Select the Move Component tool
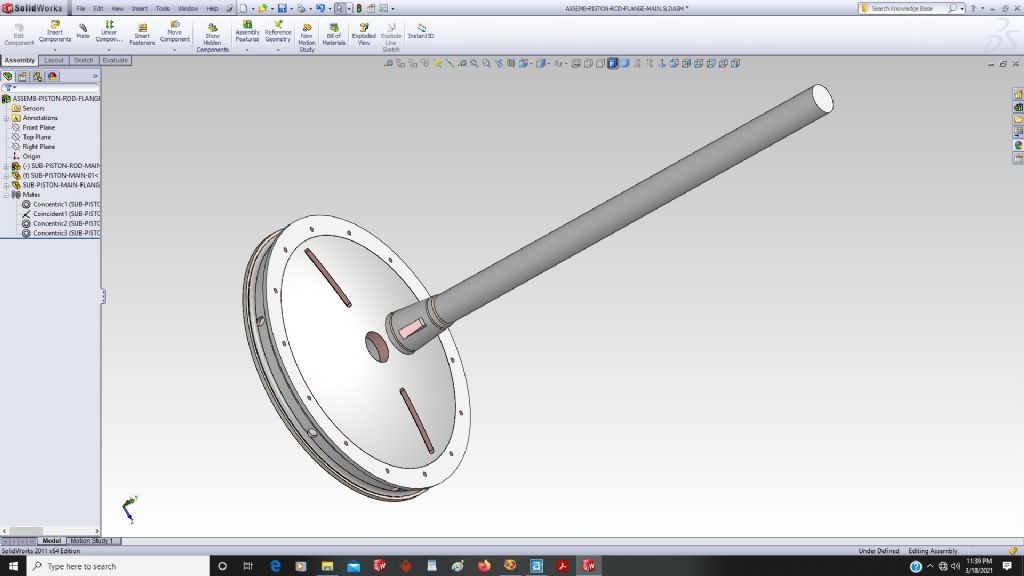1024x576 pixels. (174, 31)
